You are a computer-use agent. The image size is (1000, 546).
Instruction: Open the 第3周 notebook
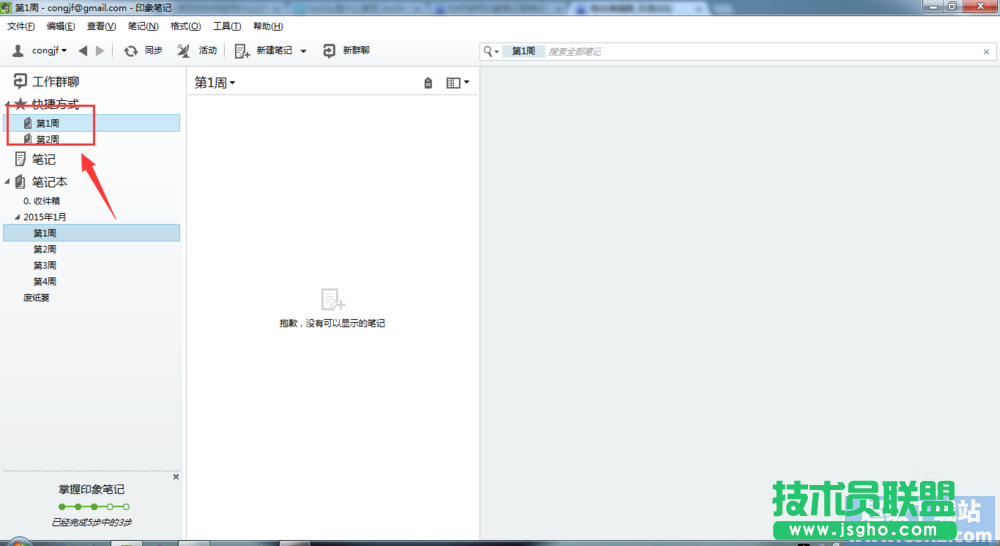point(45,265)
